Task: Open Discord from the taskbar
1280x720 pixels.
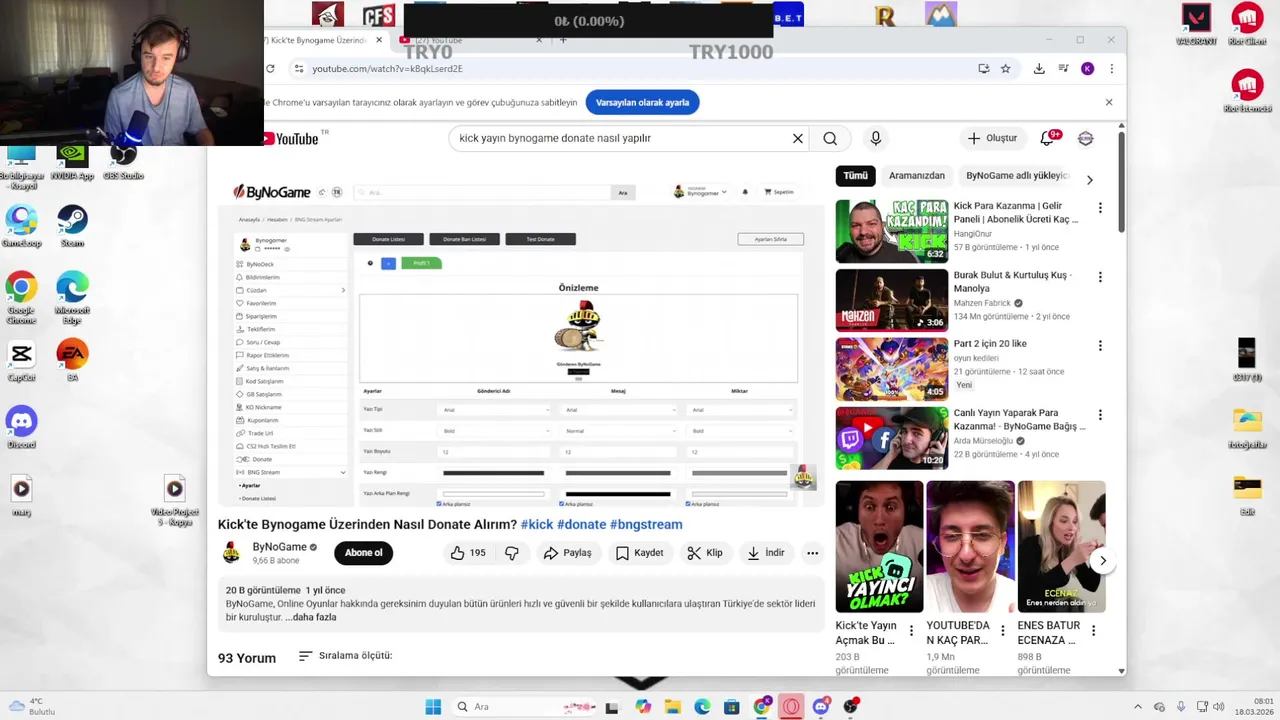Action: coord(821,707)
